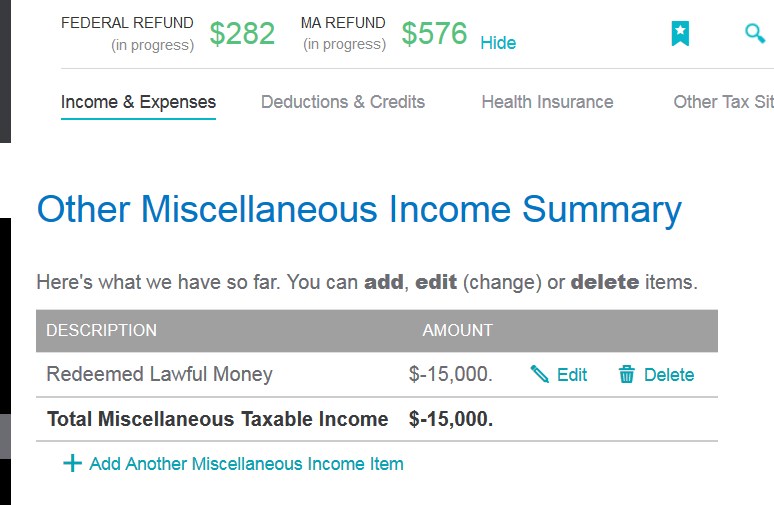
Task: Click the AMOUNT column header
Action: [x=457, y=330]
